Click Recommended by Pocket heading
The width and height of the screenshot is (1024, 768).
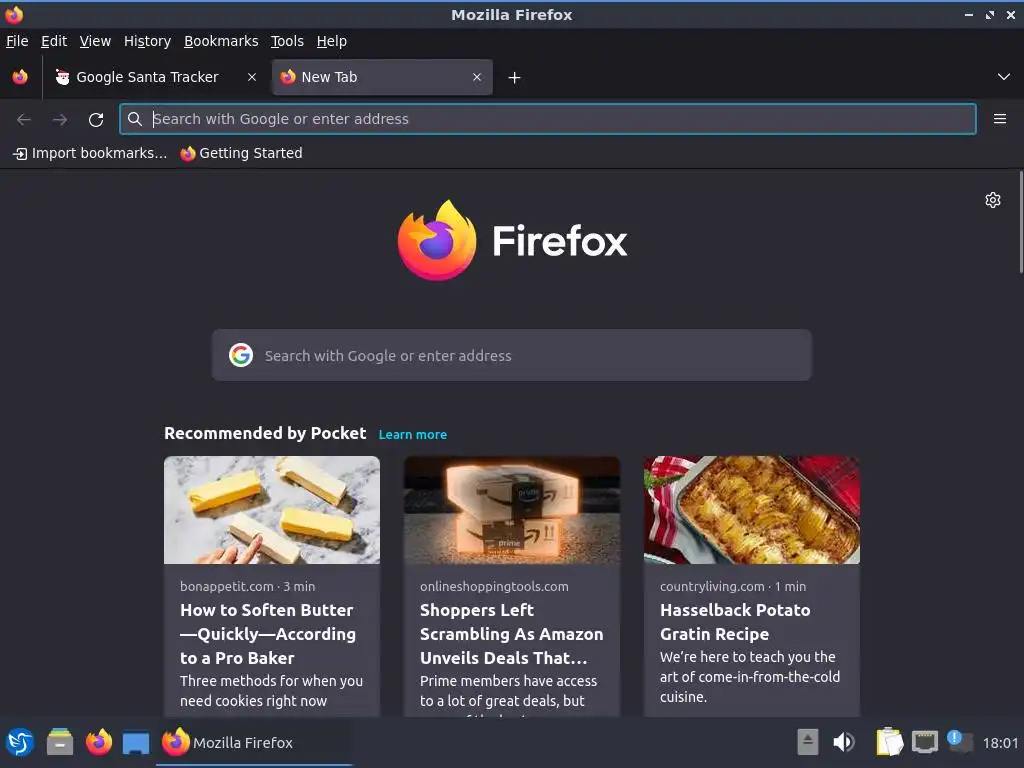(265, 434)
